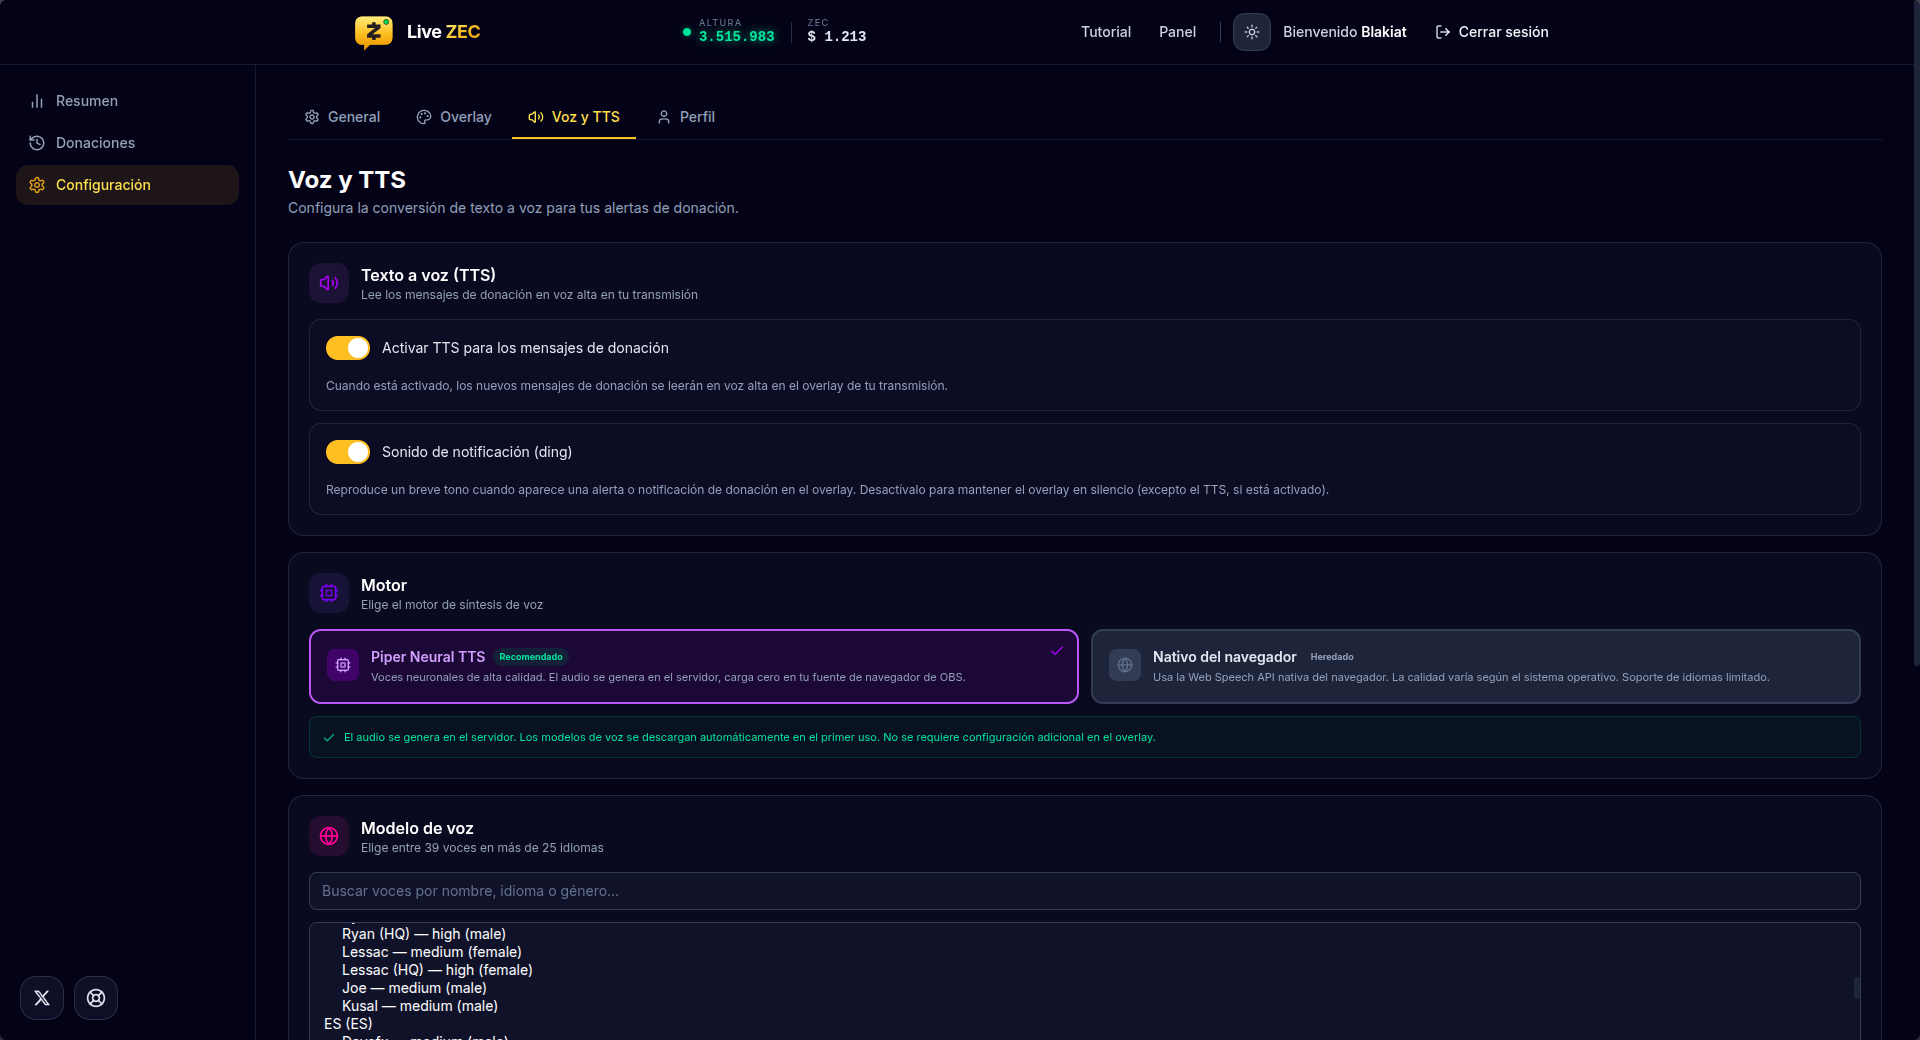Open the Donaciones sidebar item

[127, 143]
